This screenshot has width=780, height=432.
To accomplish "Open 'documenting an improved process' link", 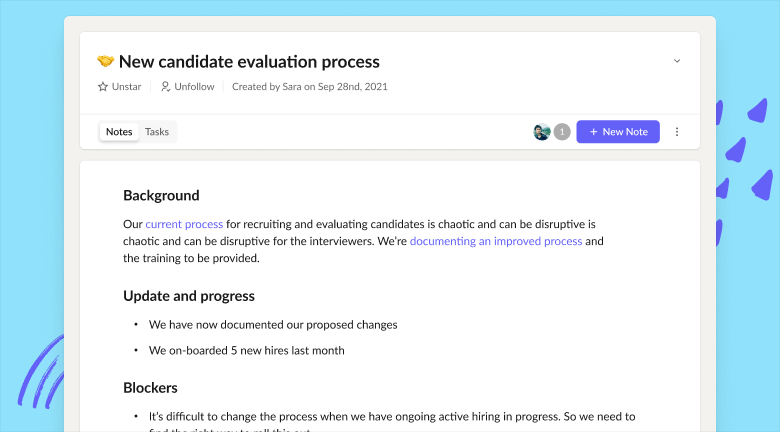I will pos(496,241).
